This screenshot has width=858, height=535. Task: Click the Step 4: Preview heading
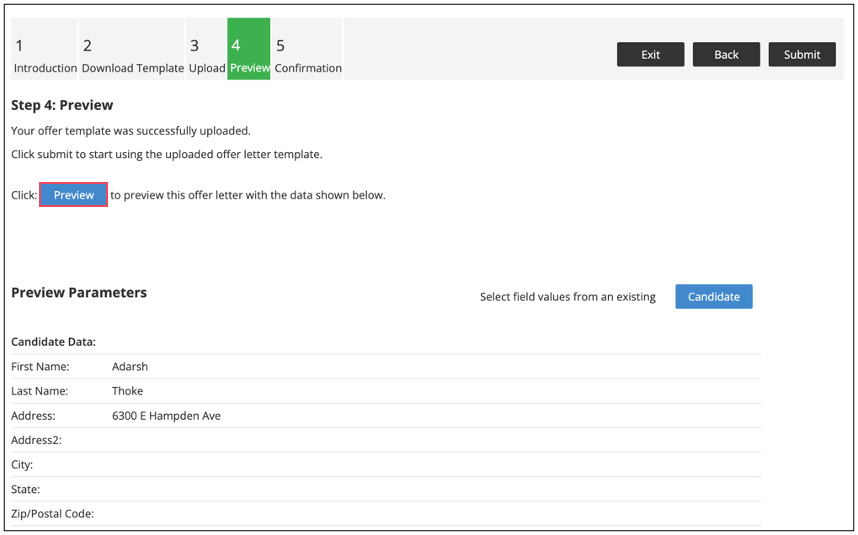(x=62, y=105)
